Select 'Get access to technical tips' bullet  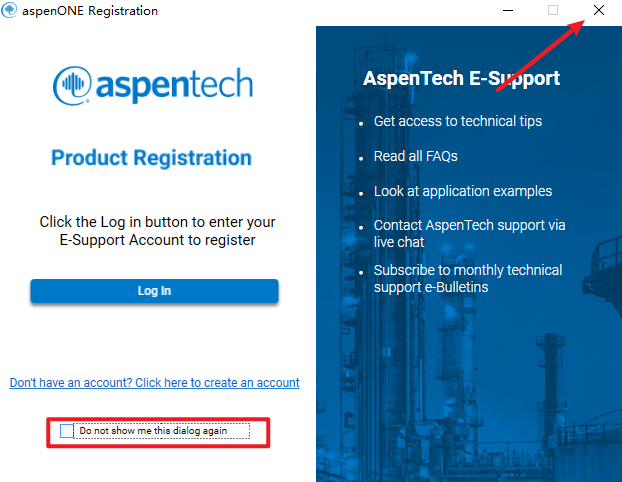457,121
